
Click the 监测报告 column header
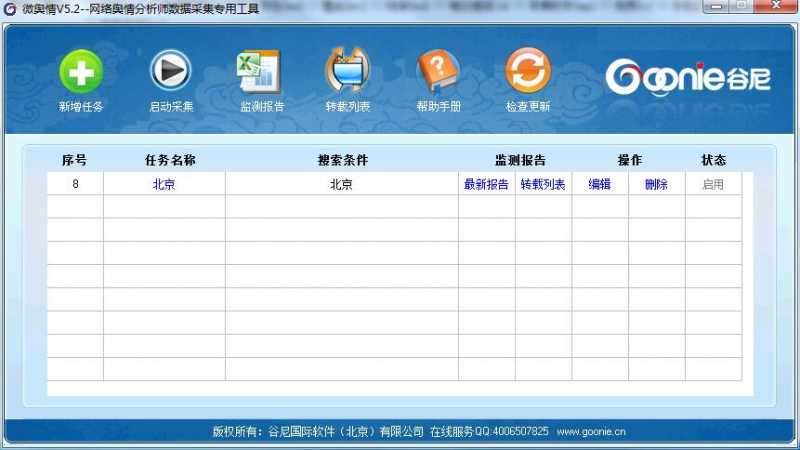pyautogui.click(x=520, y=160)
